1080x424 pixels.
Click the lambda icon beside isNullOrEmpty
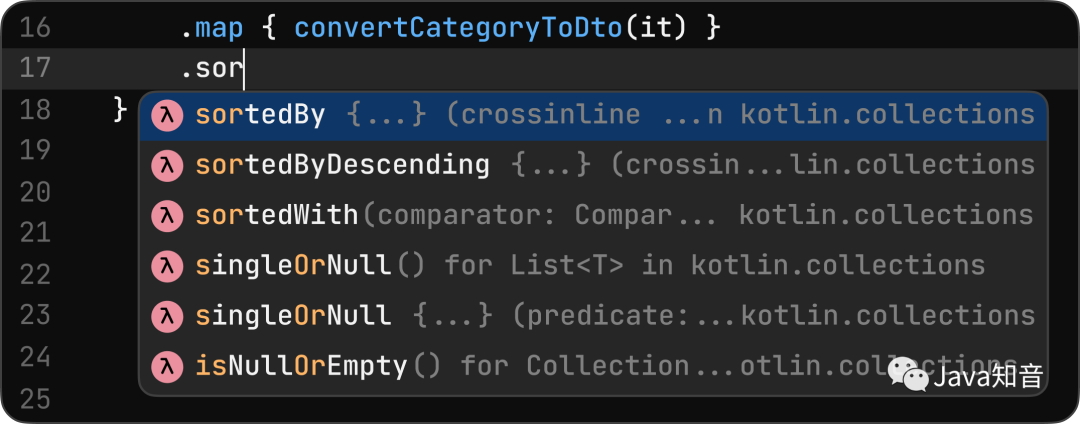point(166,366)
